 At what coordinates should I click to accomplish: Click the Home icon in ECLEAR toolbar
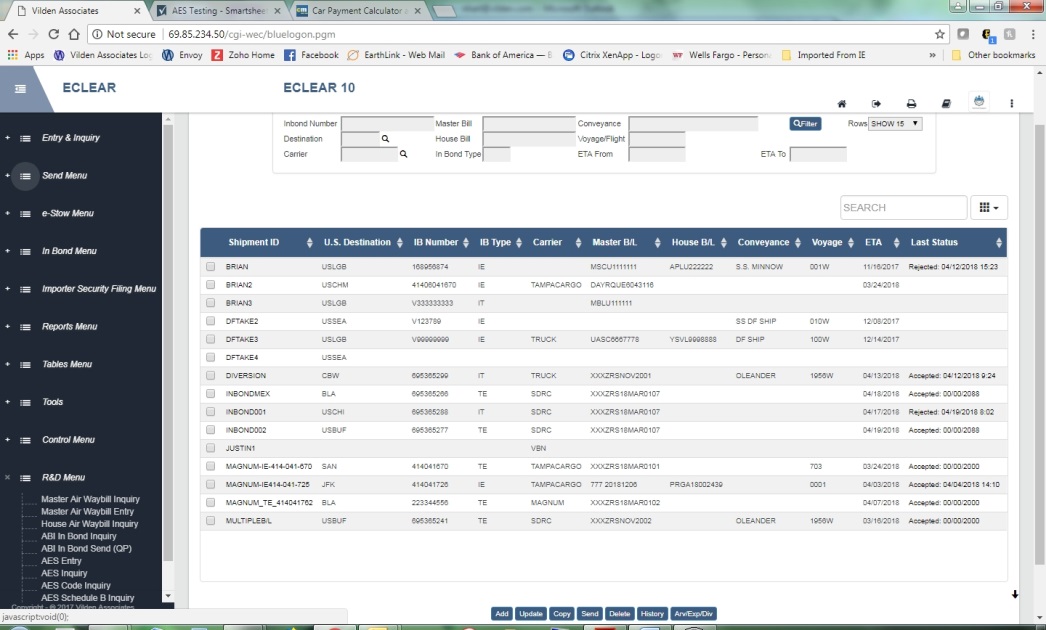[842, 103]
